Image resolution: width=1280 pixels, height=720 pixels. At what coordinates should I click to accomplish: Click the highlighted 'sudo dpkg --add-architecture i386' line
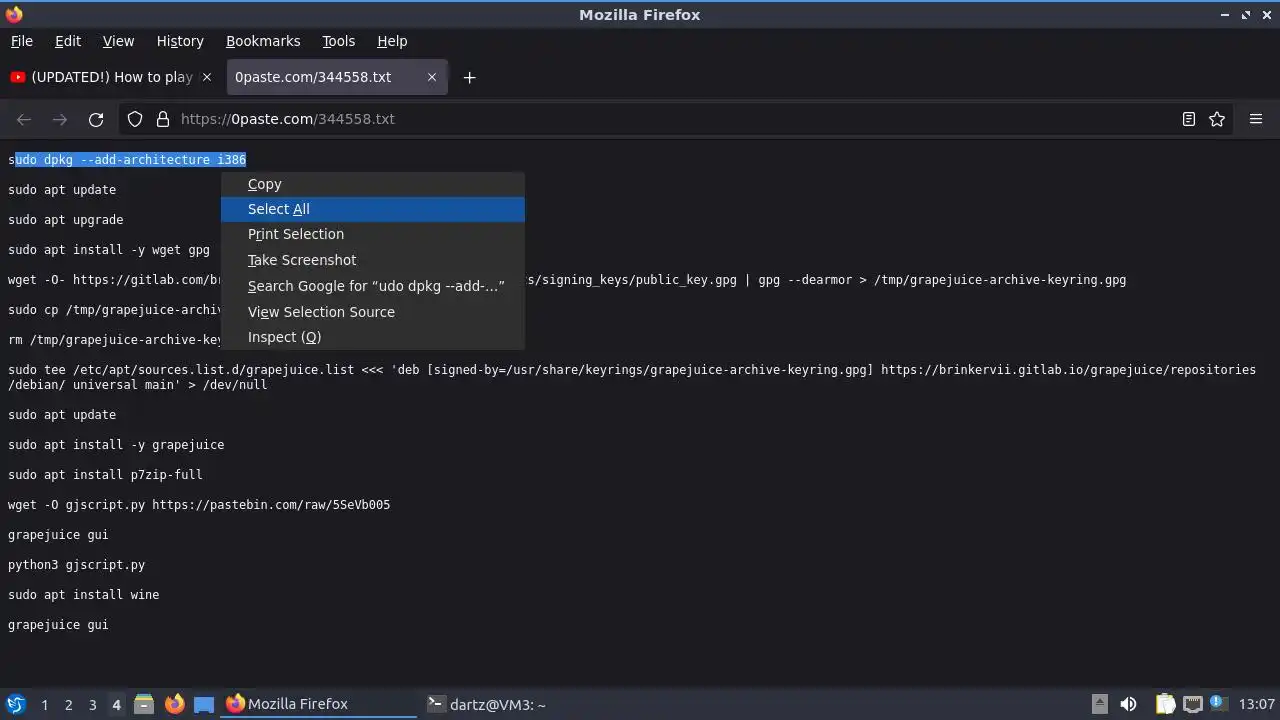(x=127, y=160)
